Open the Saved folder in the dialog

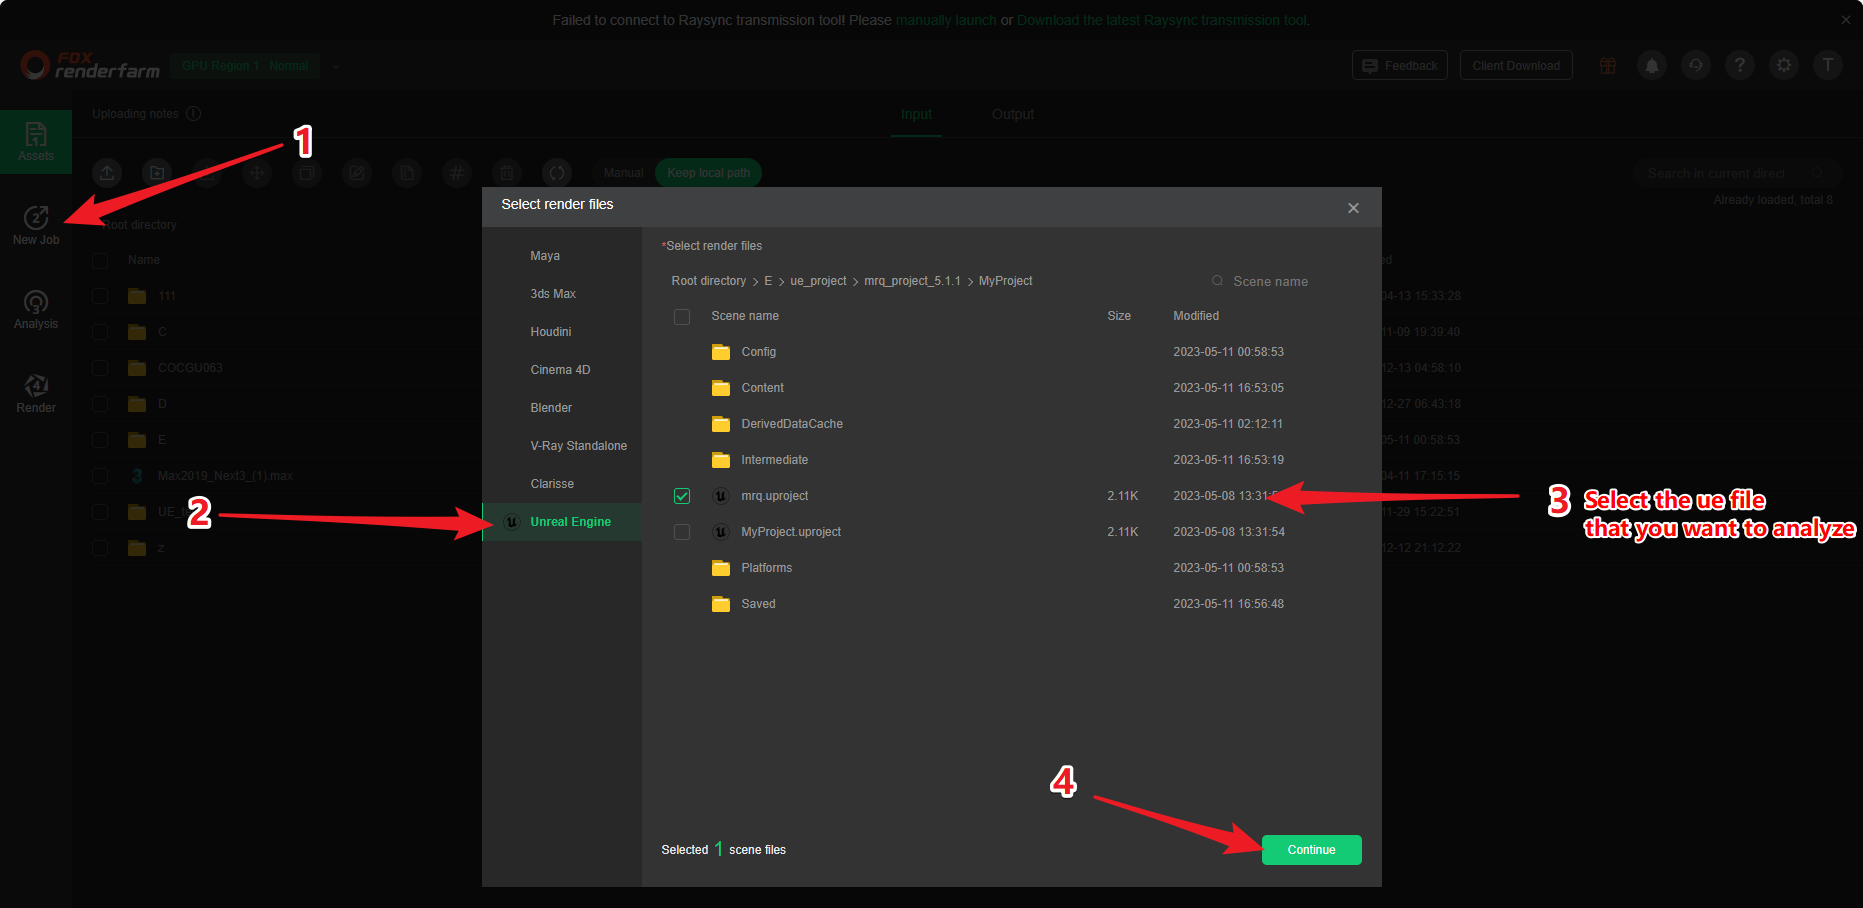[758, 604]
